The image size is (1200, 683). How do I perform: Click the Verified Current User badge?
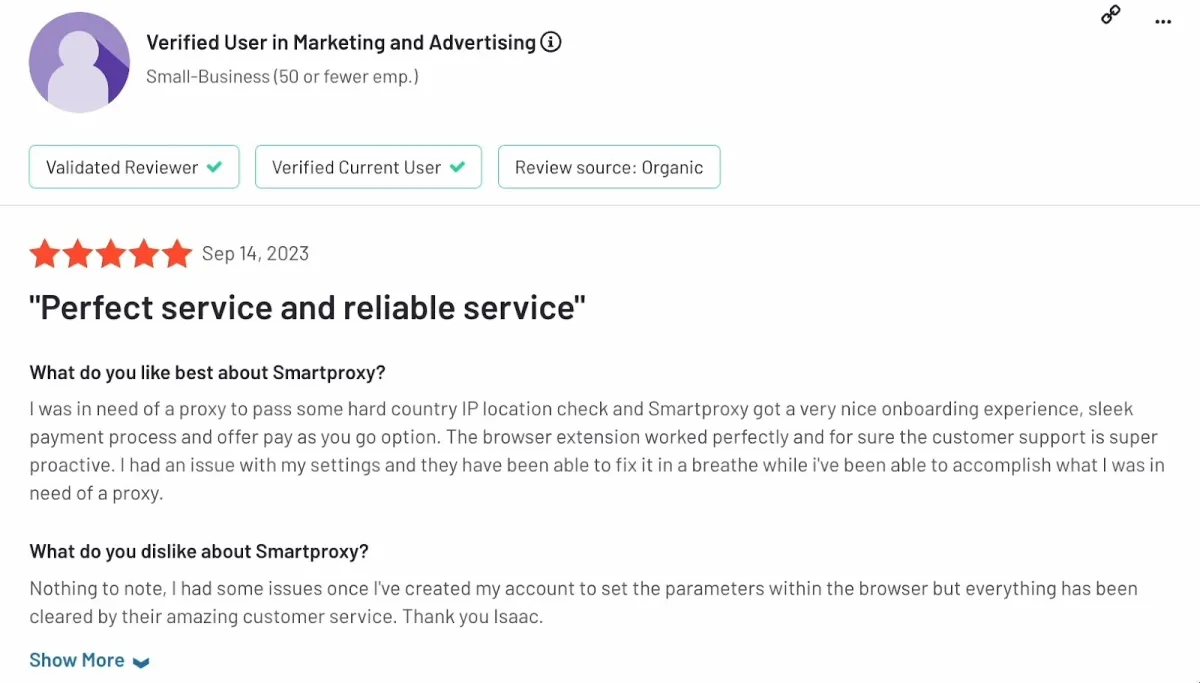(369, 167)
